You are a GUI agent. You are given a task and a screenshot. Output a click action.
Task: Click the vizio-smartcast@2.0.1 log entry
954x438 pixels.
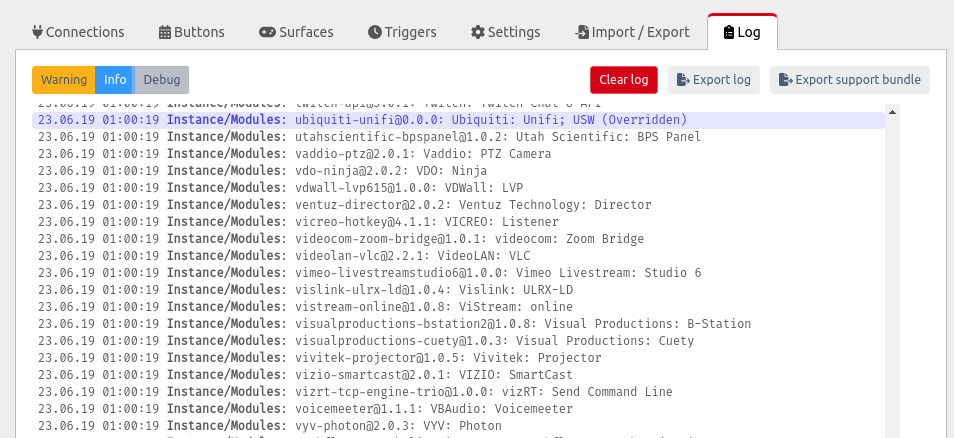[x=458, y=375]
